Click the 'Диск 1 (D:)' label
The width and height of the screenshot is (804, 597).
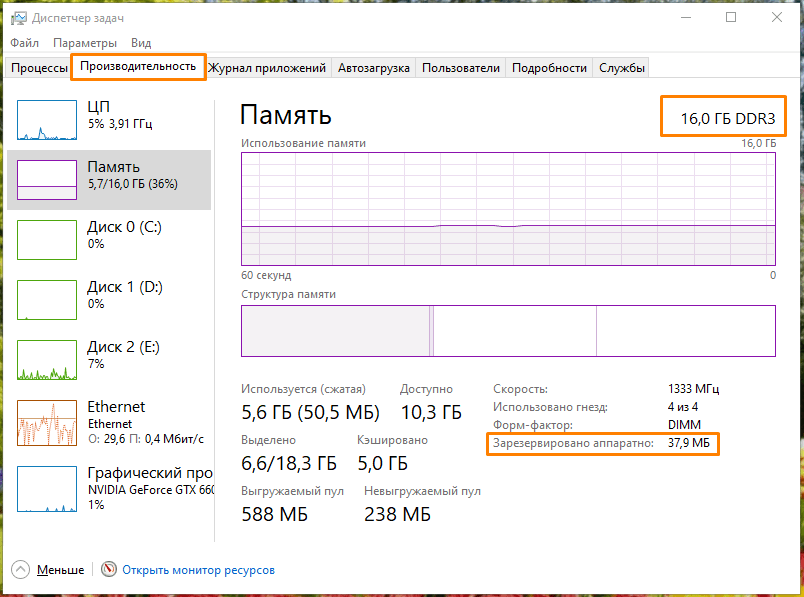[125, 287]
